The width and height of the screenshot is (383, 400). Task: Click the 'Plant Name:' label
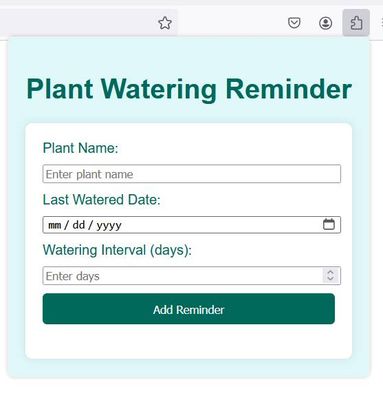click(81, 148)
